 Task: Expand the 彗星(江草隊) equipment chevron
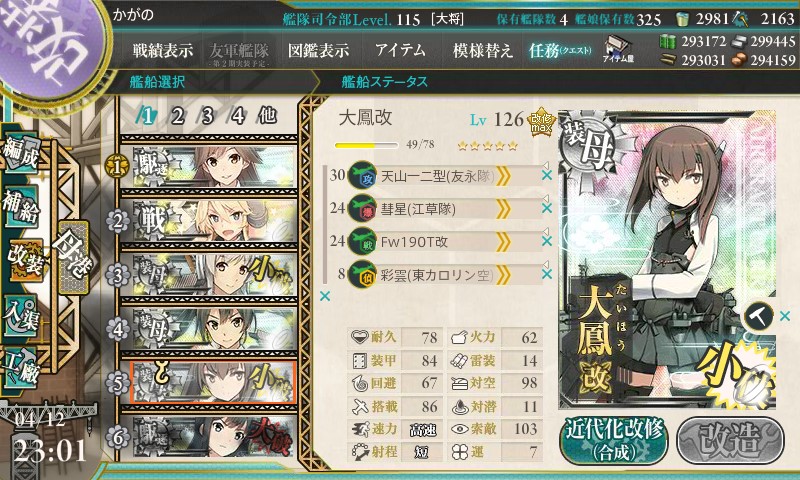(503, 209)
